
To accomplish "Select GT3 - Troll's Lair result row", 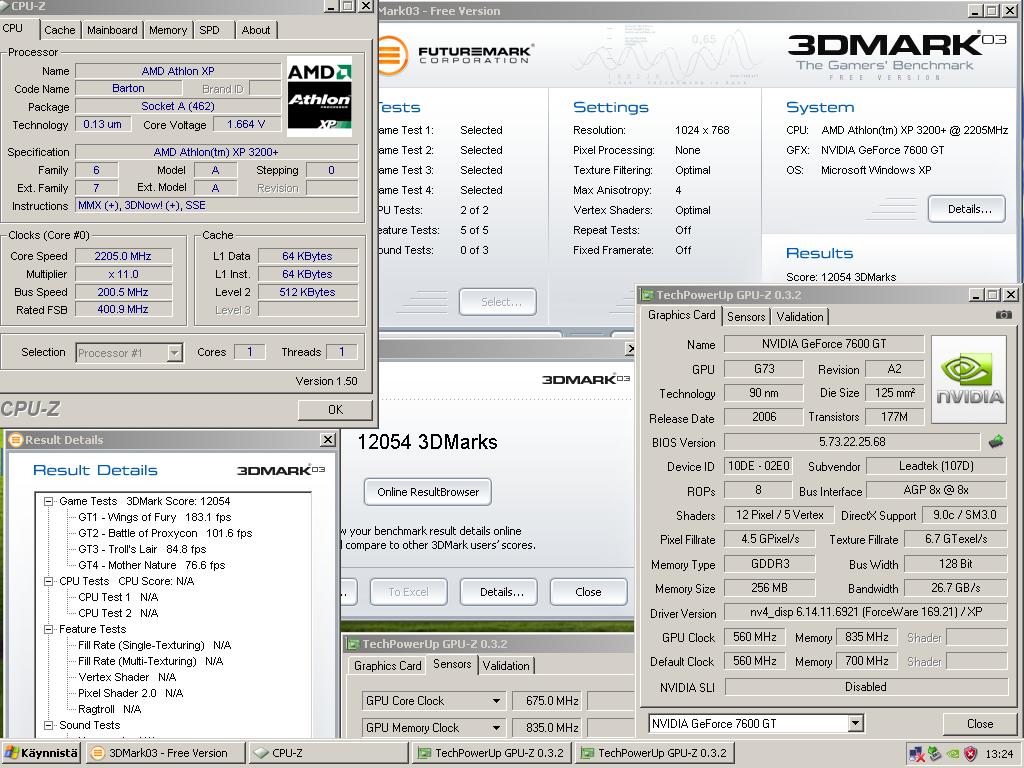I will click(x=142, y=549).
